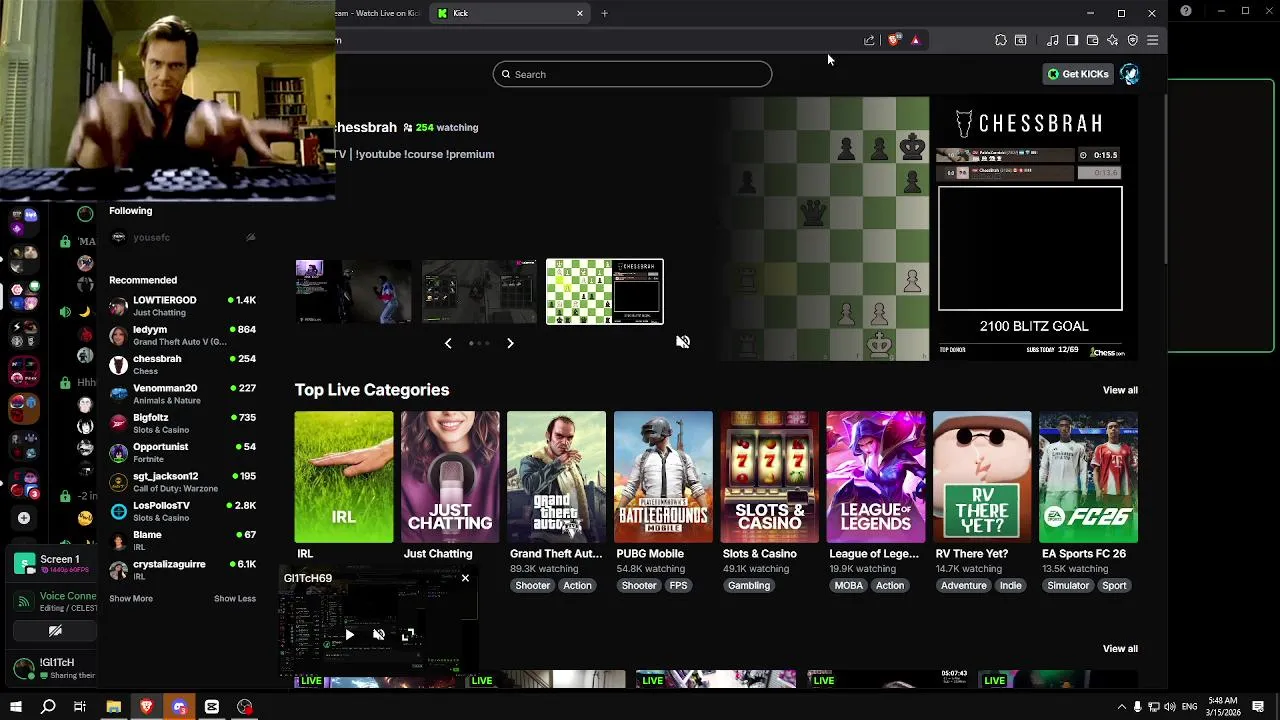1280x720 pixels.
Task: Click the second View all link below
Action: [x=1120, y=649]
